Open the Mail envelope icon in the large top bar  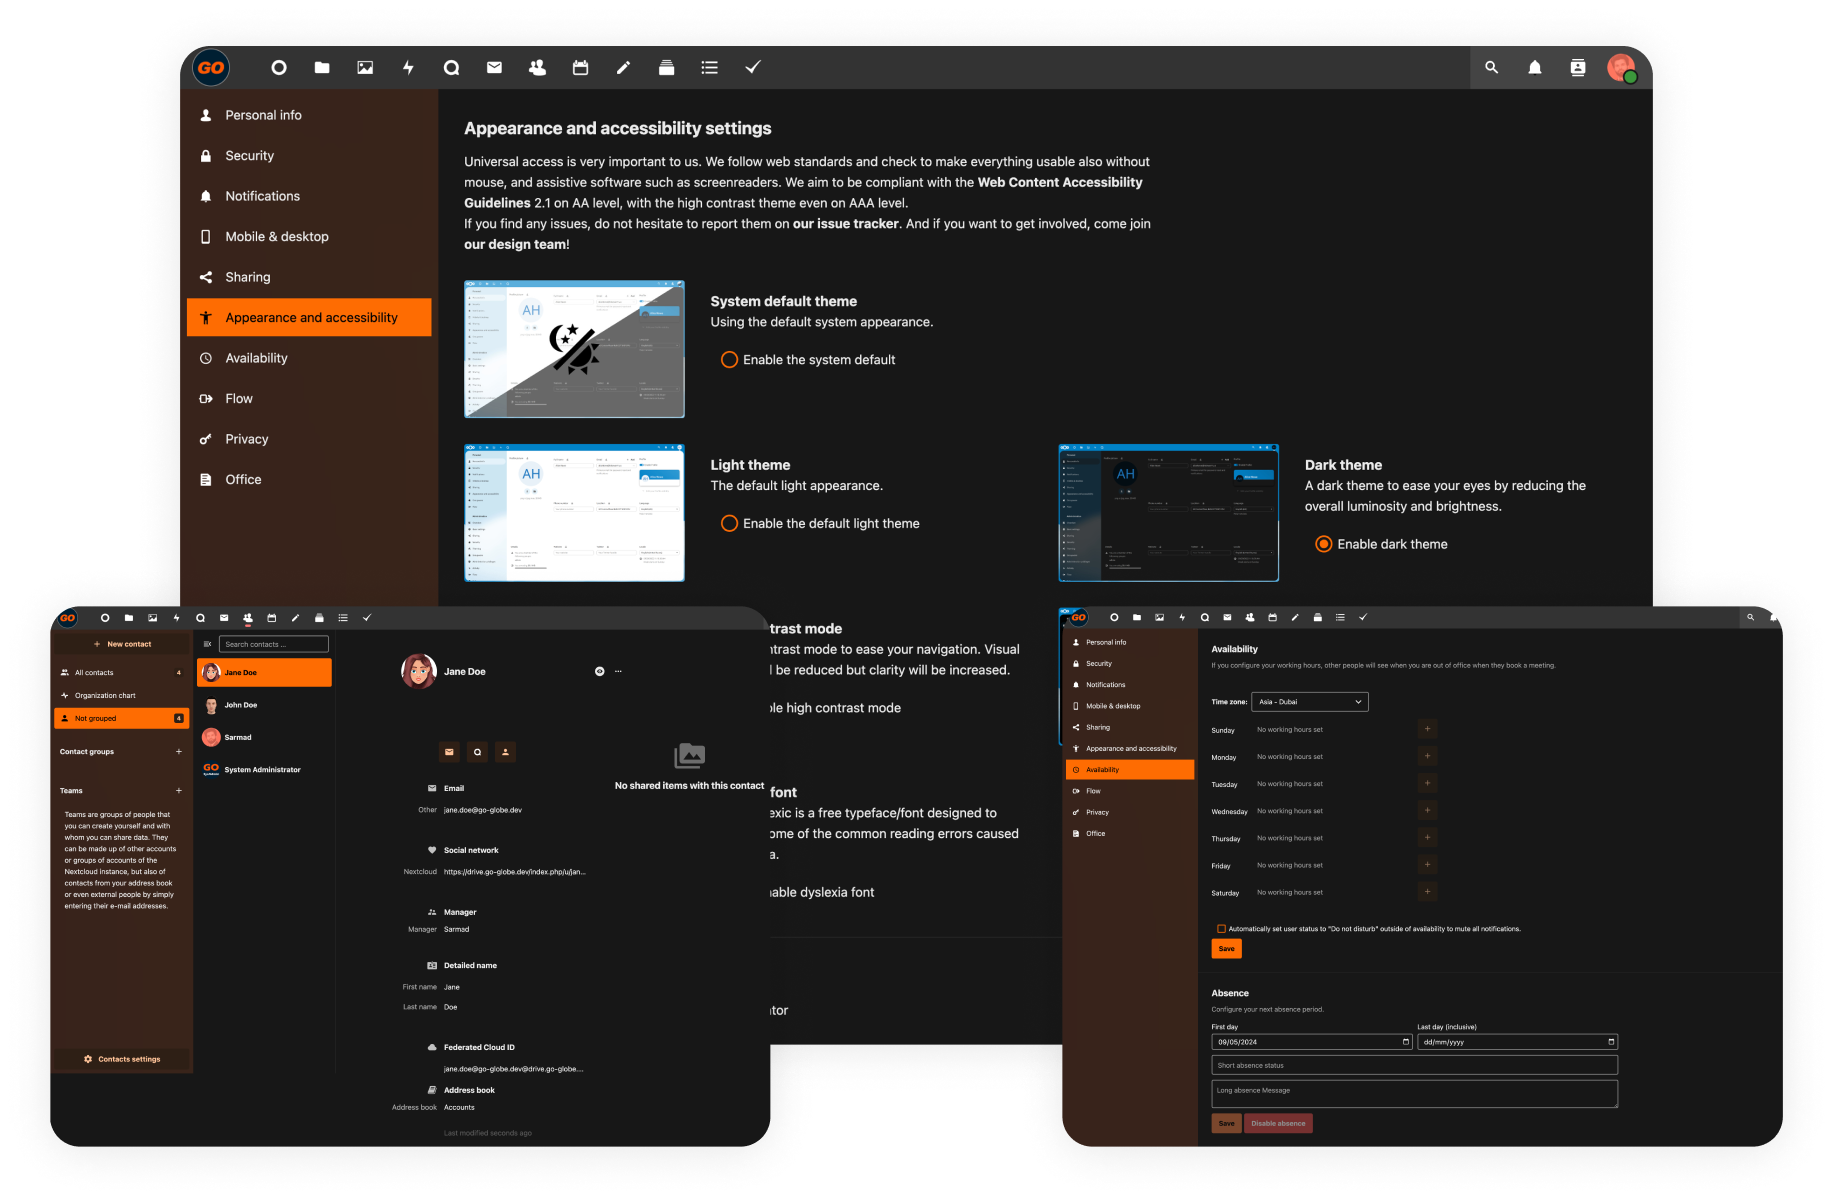pyautogui.click(x=494, y=68)
